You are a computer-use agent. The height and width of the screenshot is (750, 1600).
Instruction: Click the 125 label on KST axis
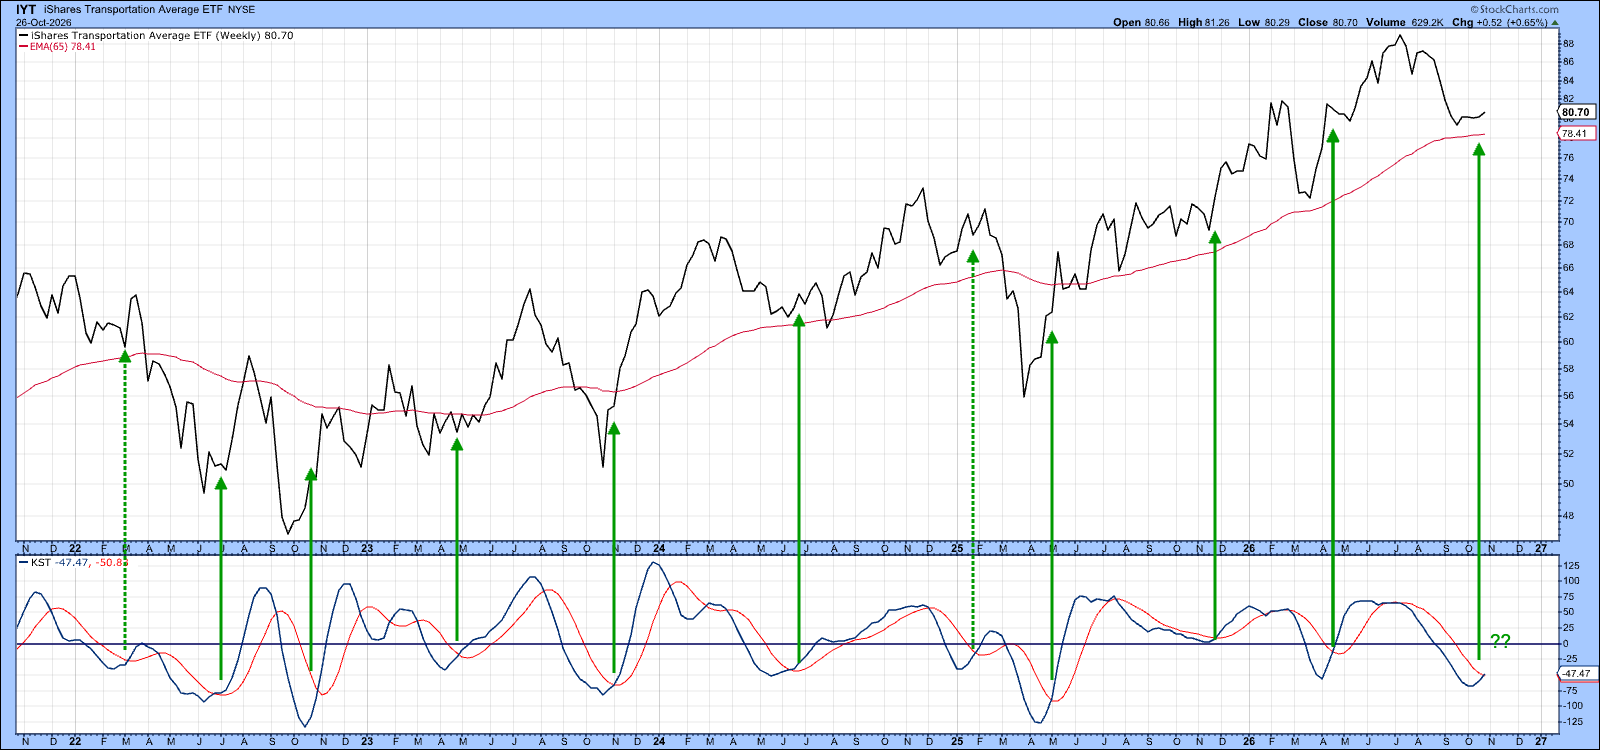pyautogui.click(x=1571, y=567)
